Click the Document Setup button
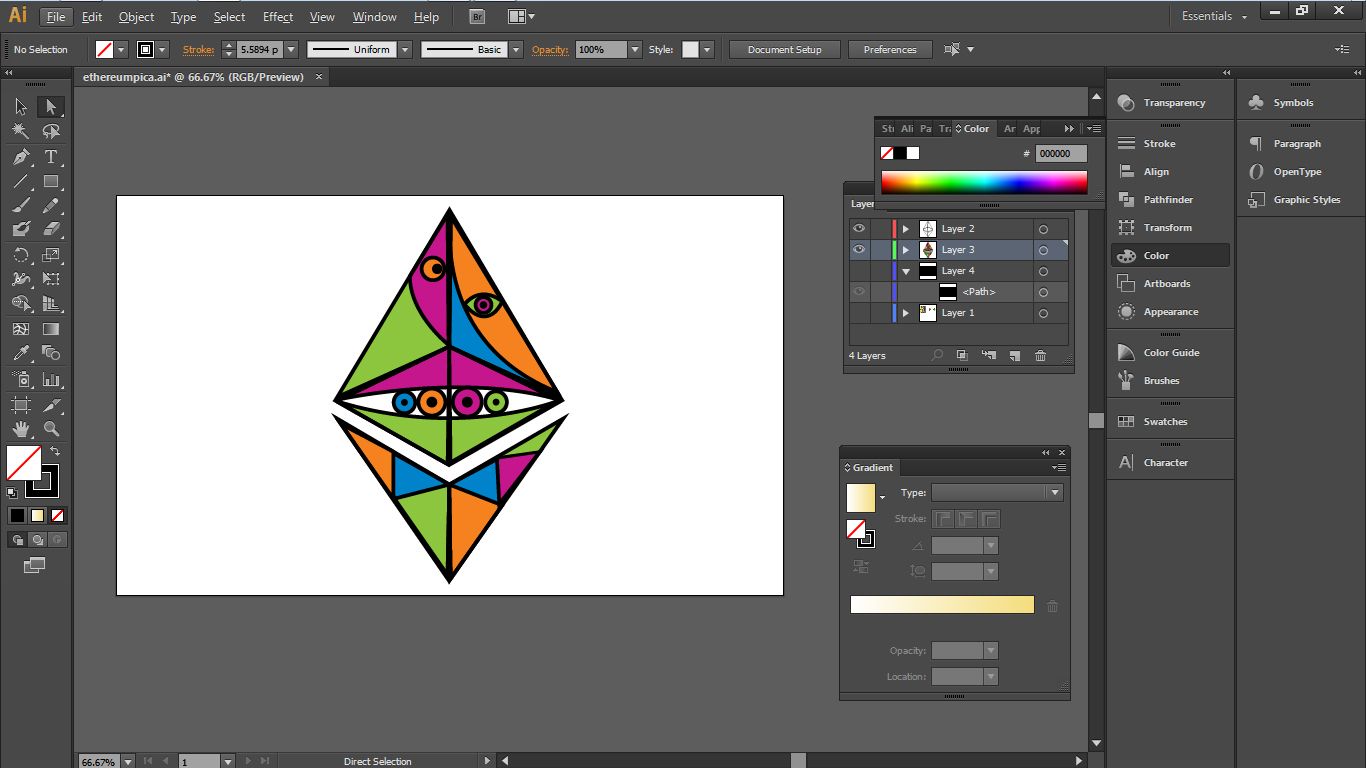 785,50
